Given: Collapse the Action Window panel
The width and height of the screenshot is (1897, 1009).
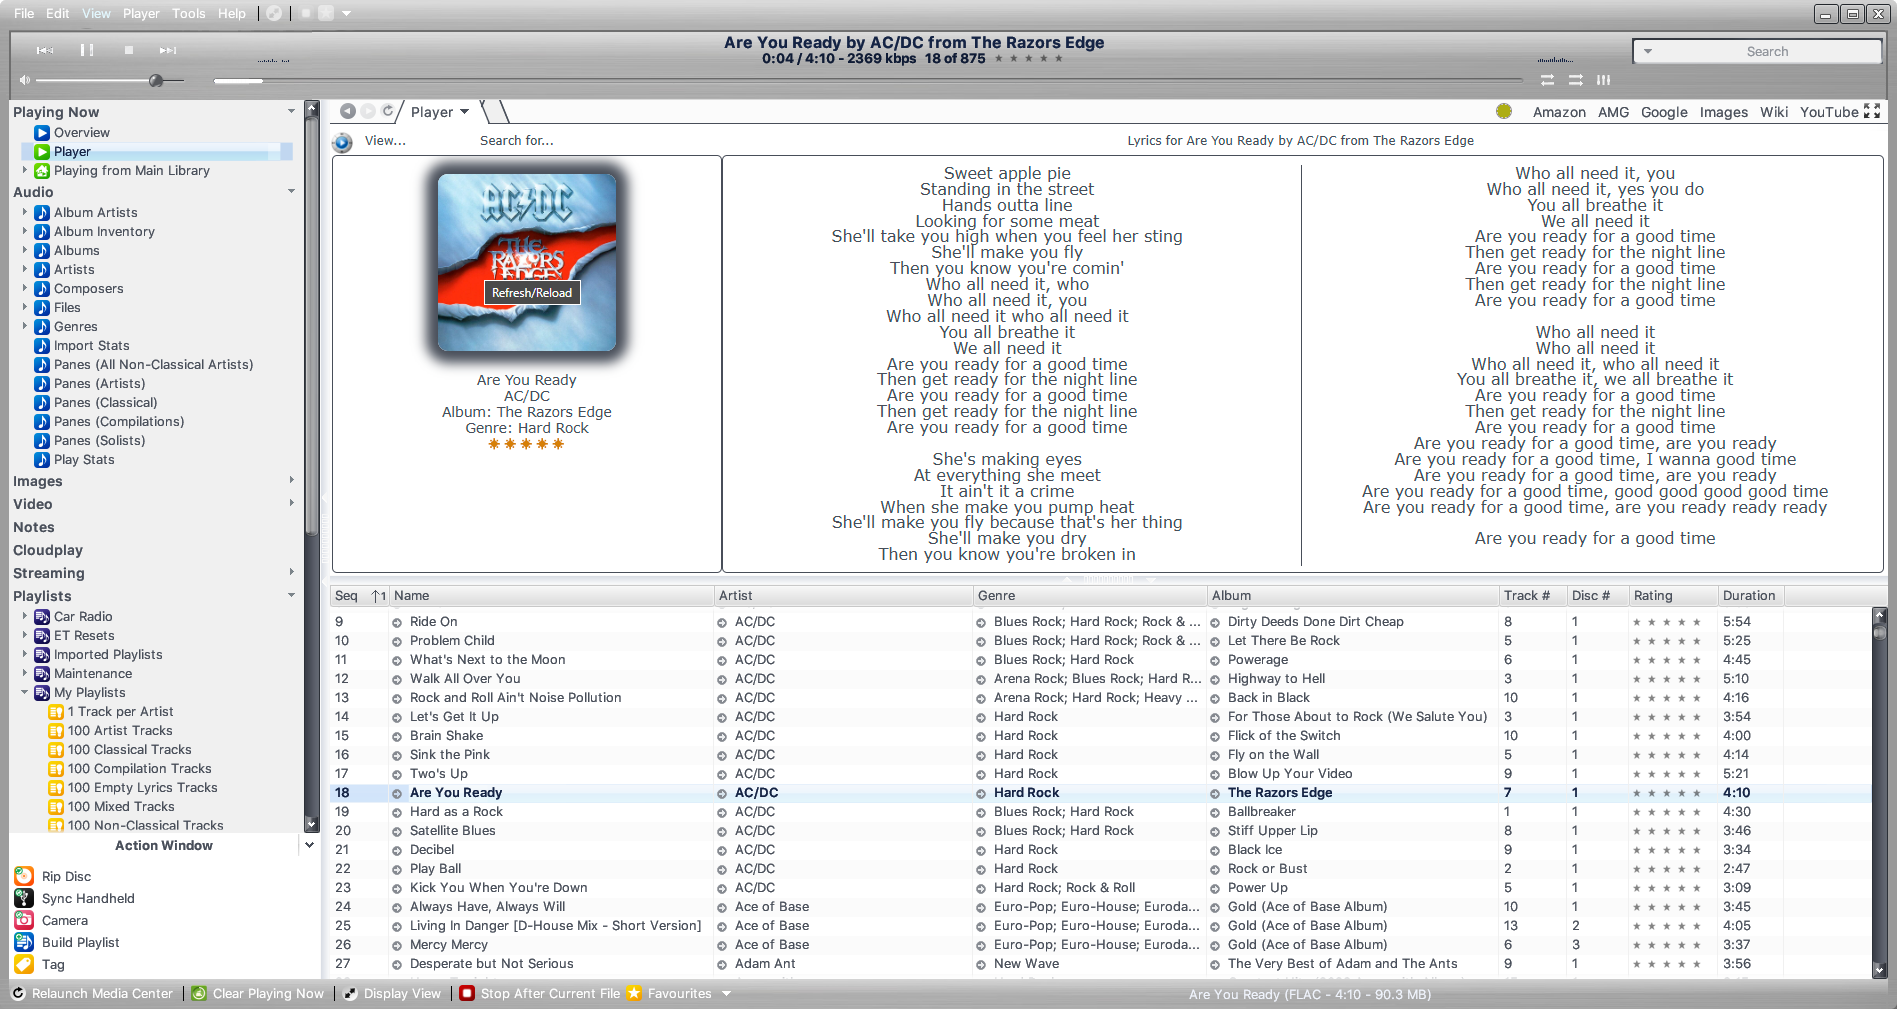Looking at the screenshot, I should coord(309,845).
